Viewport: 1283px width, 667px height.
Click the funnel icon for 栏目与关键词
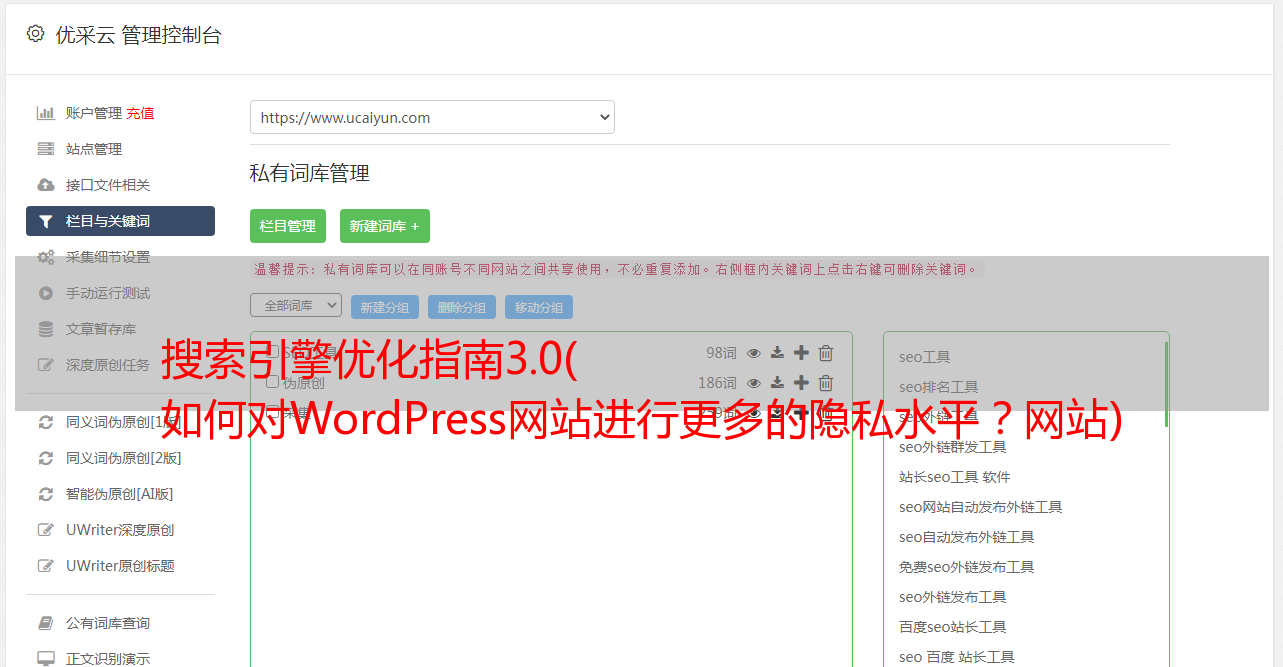coord(46,221)
